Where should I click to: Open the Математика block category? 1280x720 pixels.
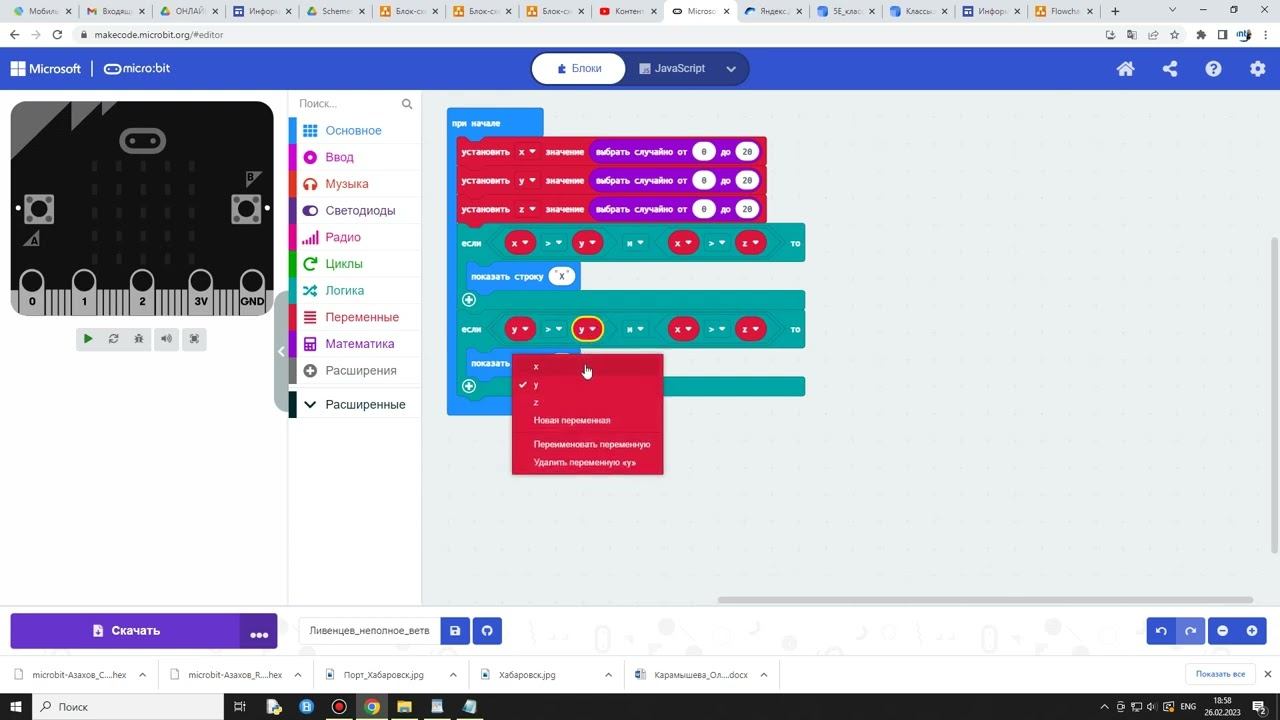(x=355, y=344)
